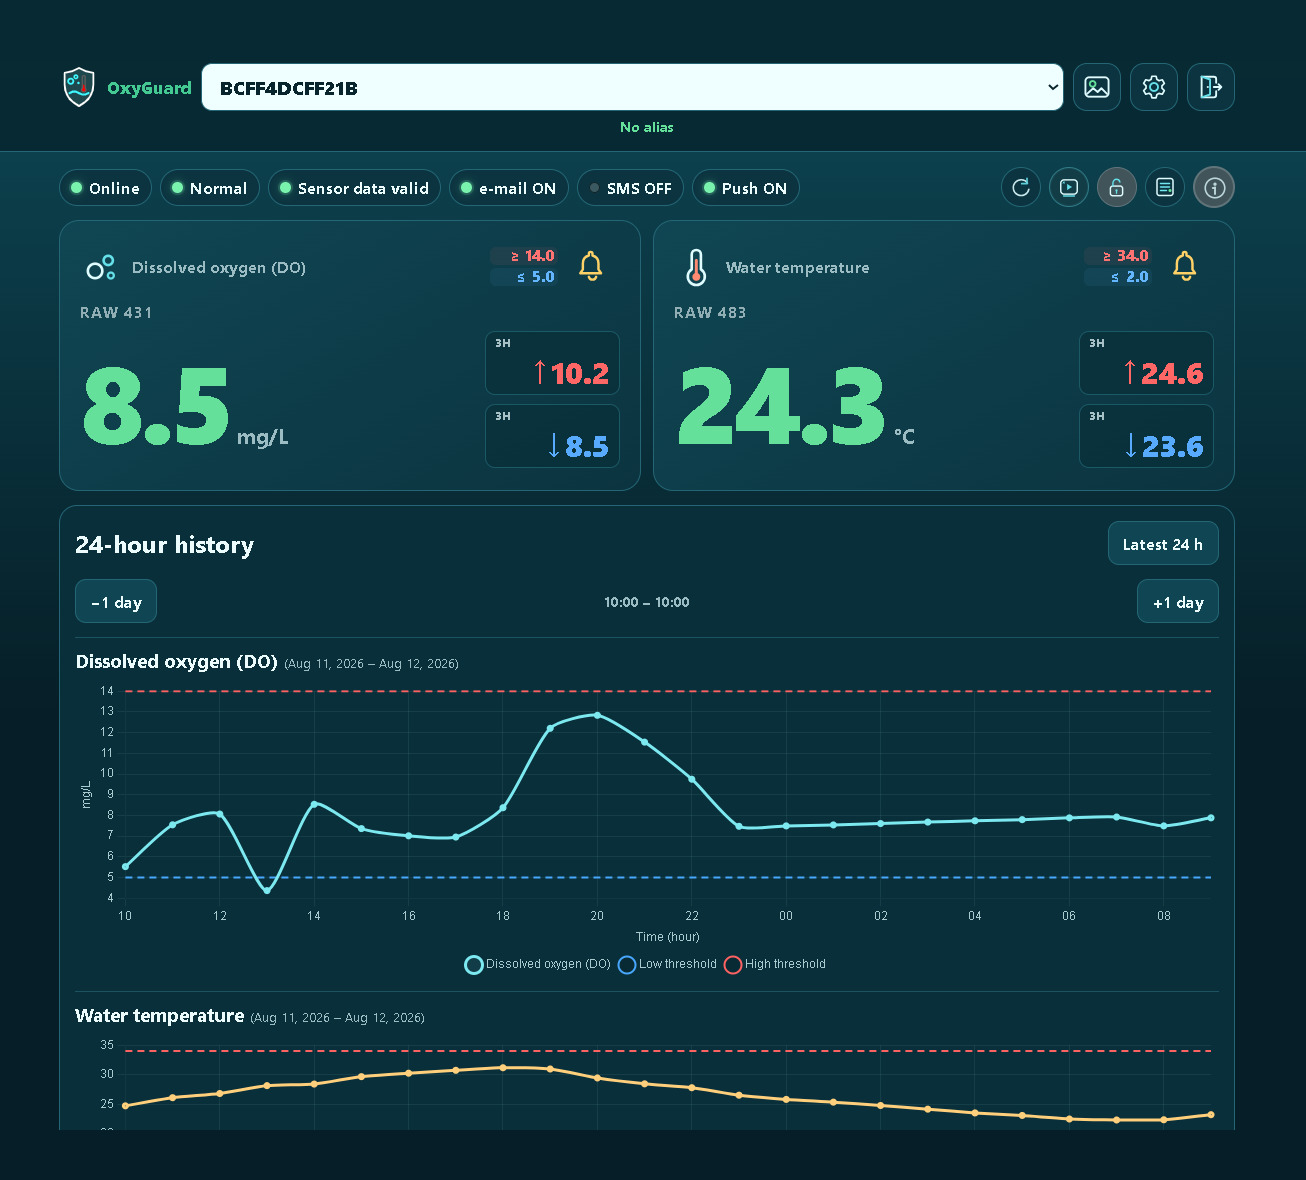
Task: Click the OxyGuard shield logo
Action: [x=78, y=87]
